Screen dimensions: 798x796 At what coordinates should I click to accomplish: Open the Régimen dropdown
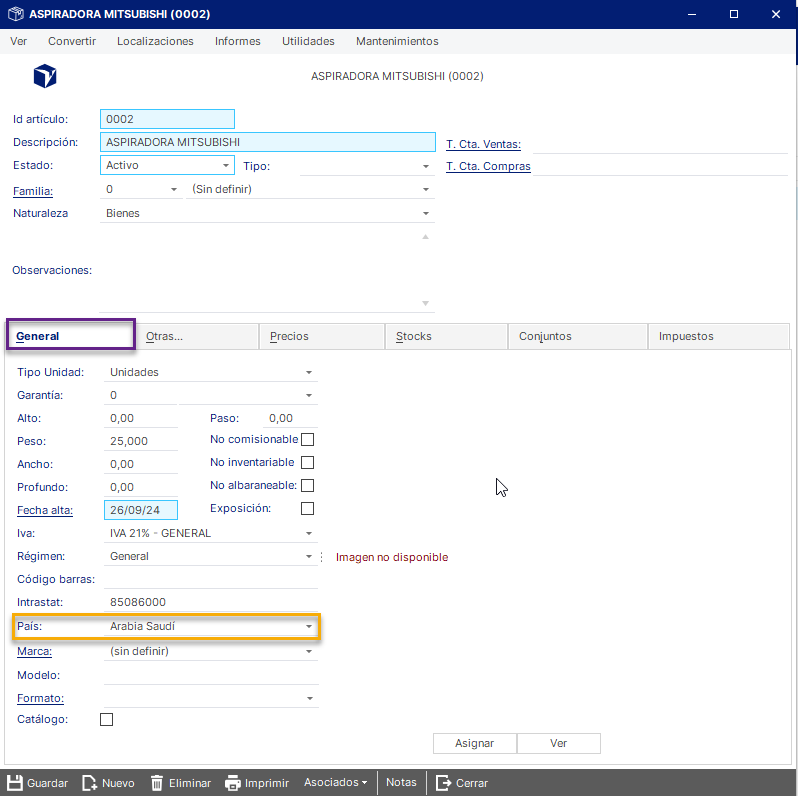click(309, 556)
